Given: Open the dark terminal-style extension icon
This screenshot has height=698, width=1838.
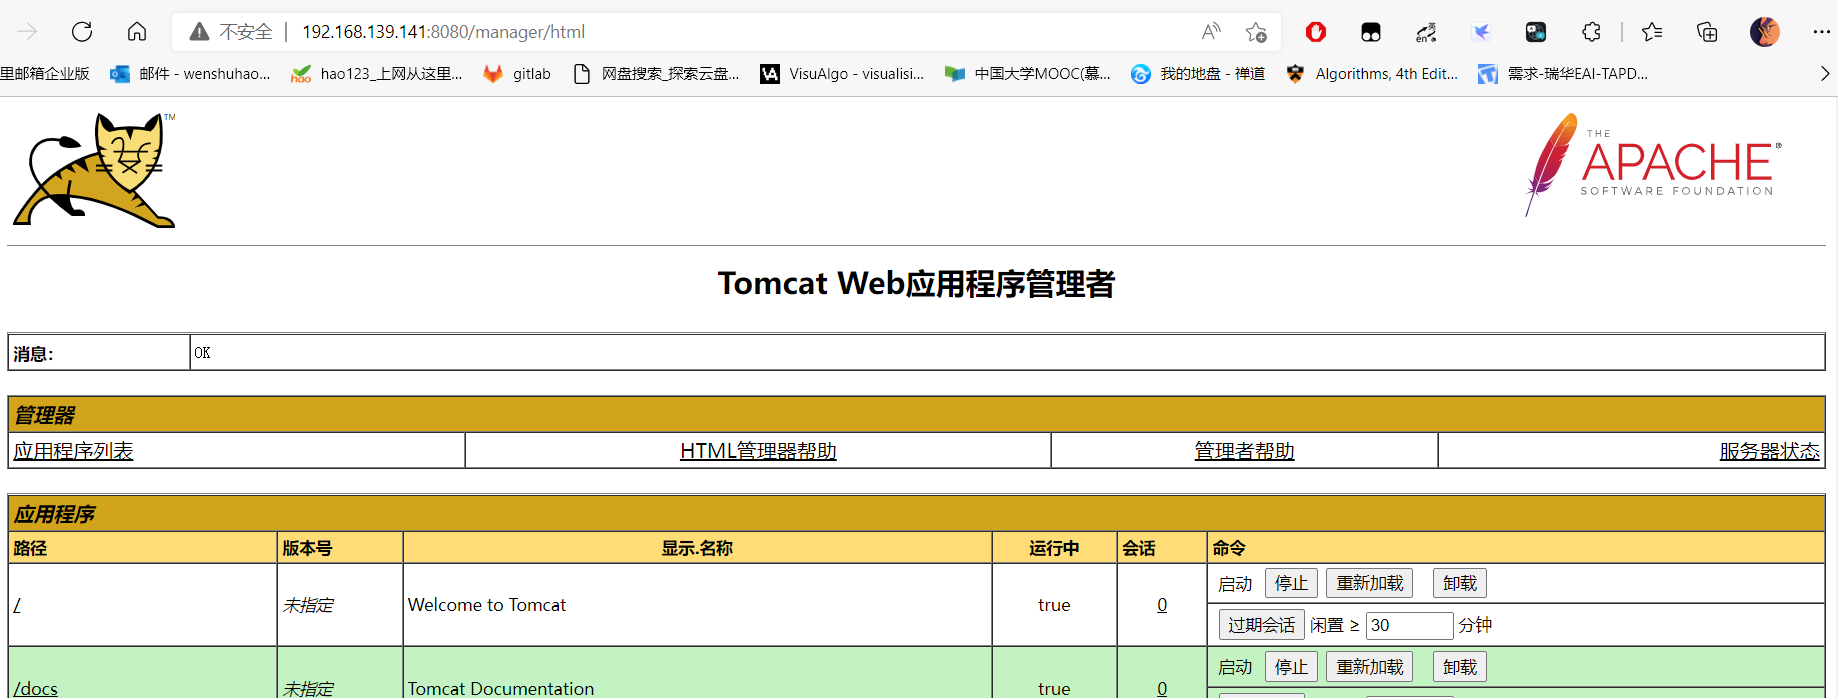Looking at the screenshot, I should 1536,32.
